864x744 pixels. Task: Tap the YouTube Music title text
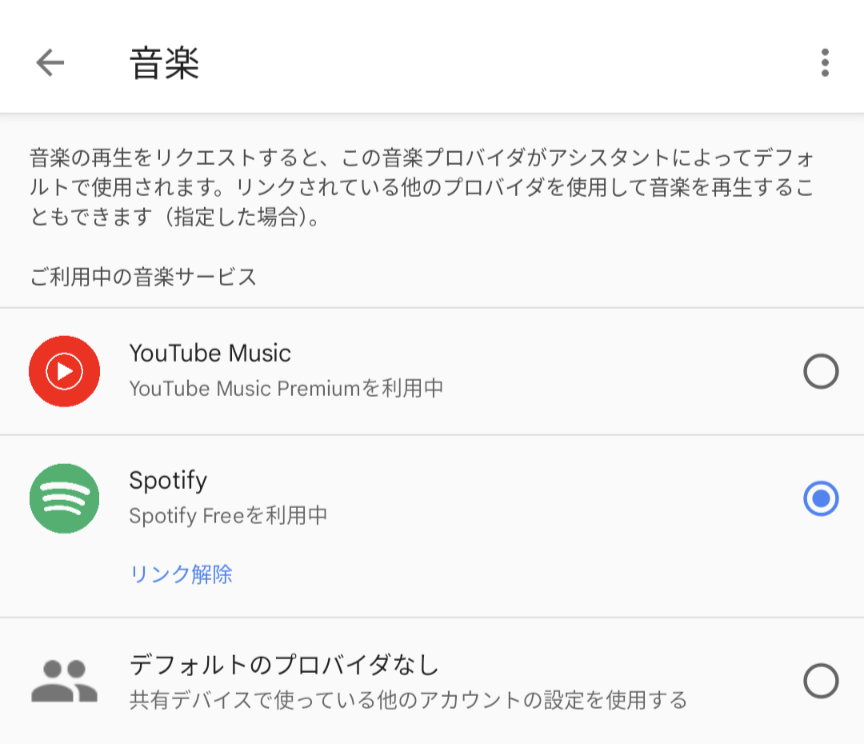(210, 353)
